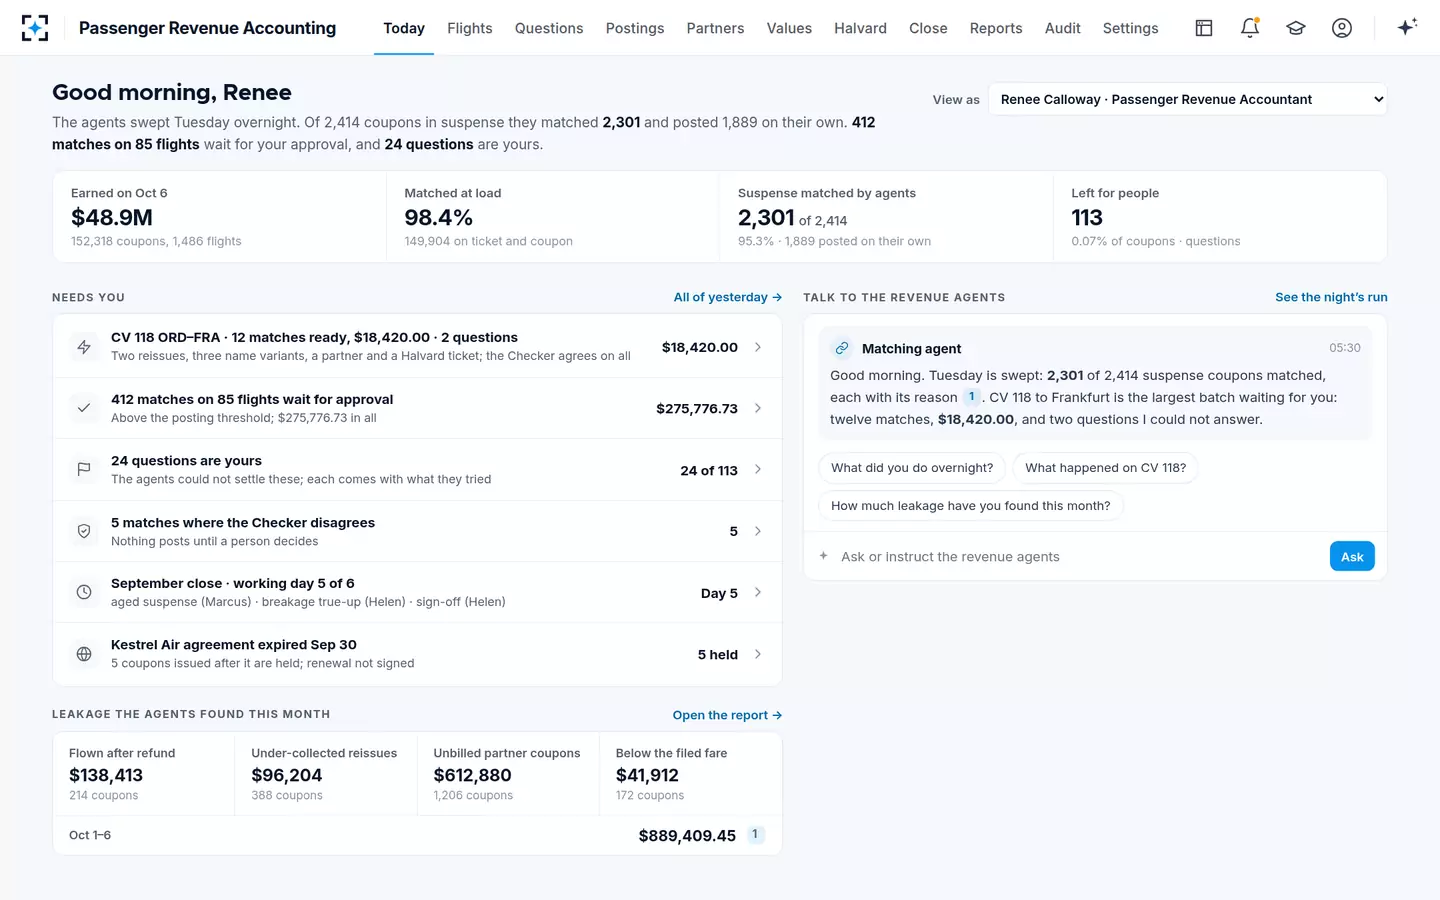This screenshot has height=900, width=1440.
Task: Click the checkmark icon beside 412 matches row
Action: pos(84,408)
